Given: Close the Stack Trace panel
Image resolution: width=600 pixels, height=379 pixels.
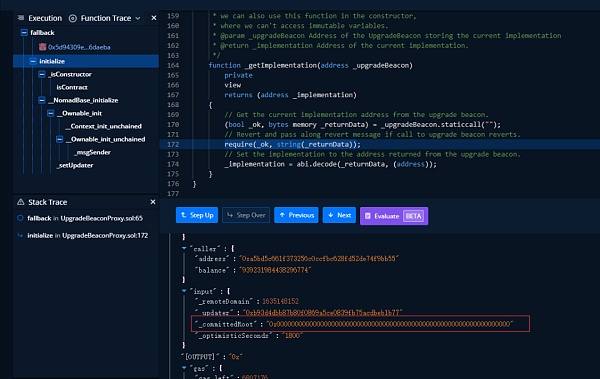Looking at the screenshot, I should click(153, 202).
